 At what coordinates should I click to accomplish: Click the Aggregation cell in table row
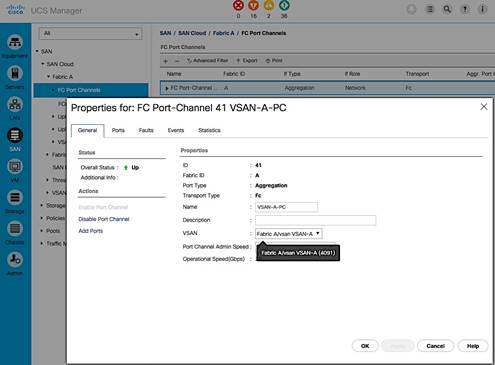(299, 88)
